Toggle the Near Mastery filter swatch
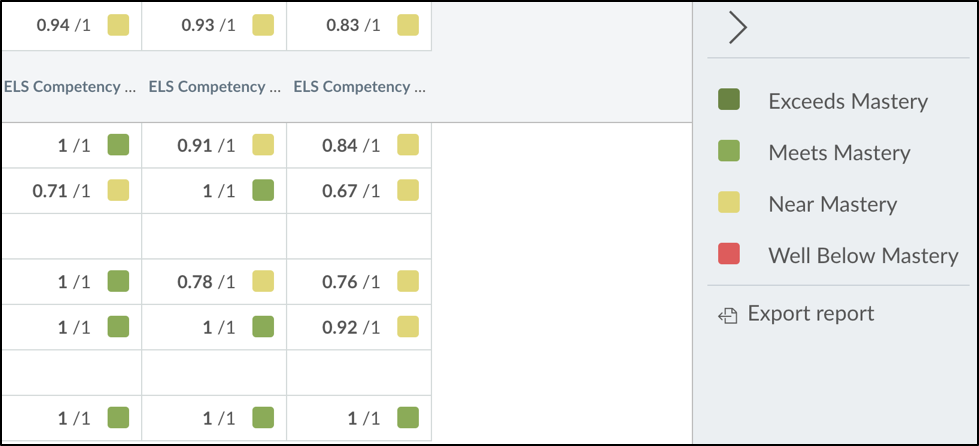Viewport: 979px width, 446px height. [x=729, y=203]
